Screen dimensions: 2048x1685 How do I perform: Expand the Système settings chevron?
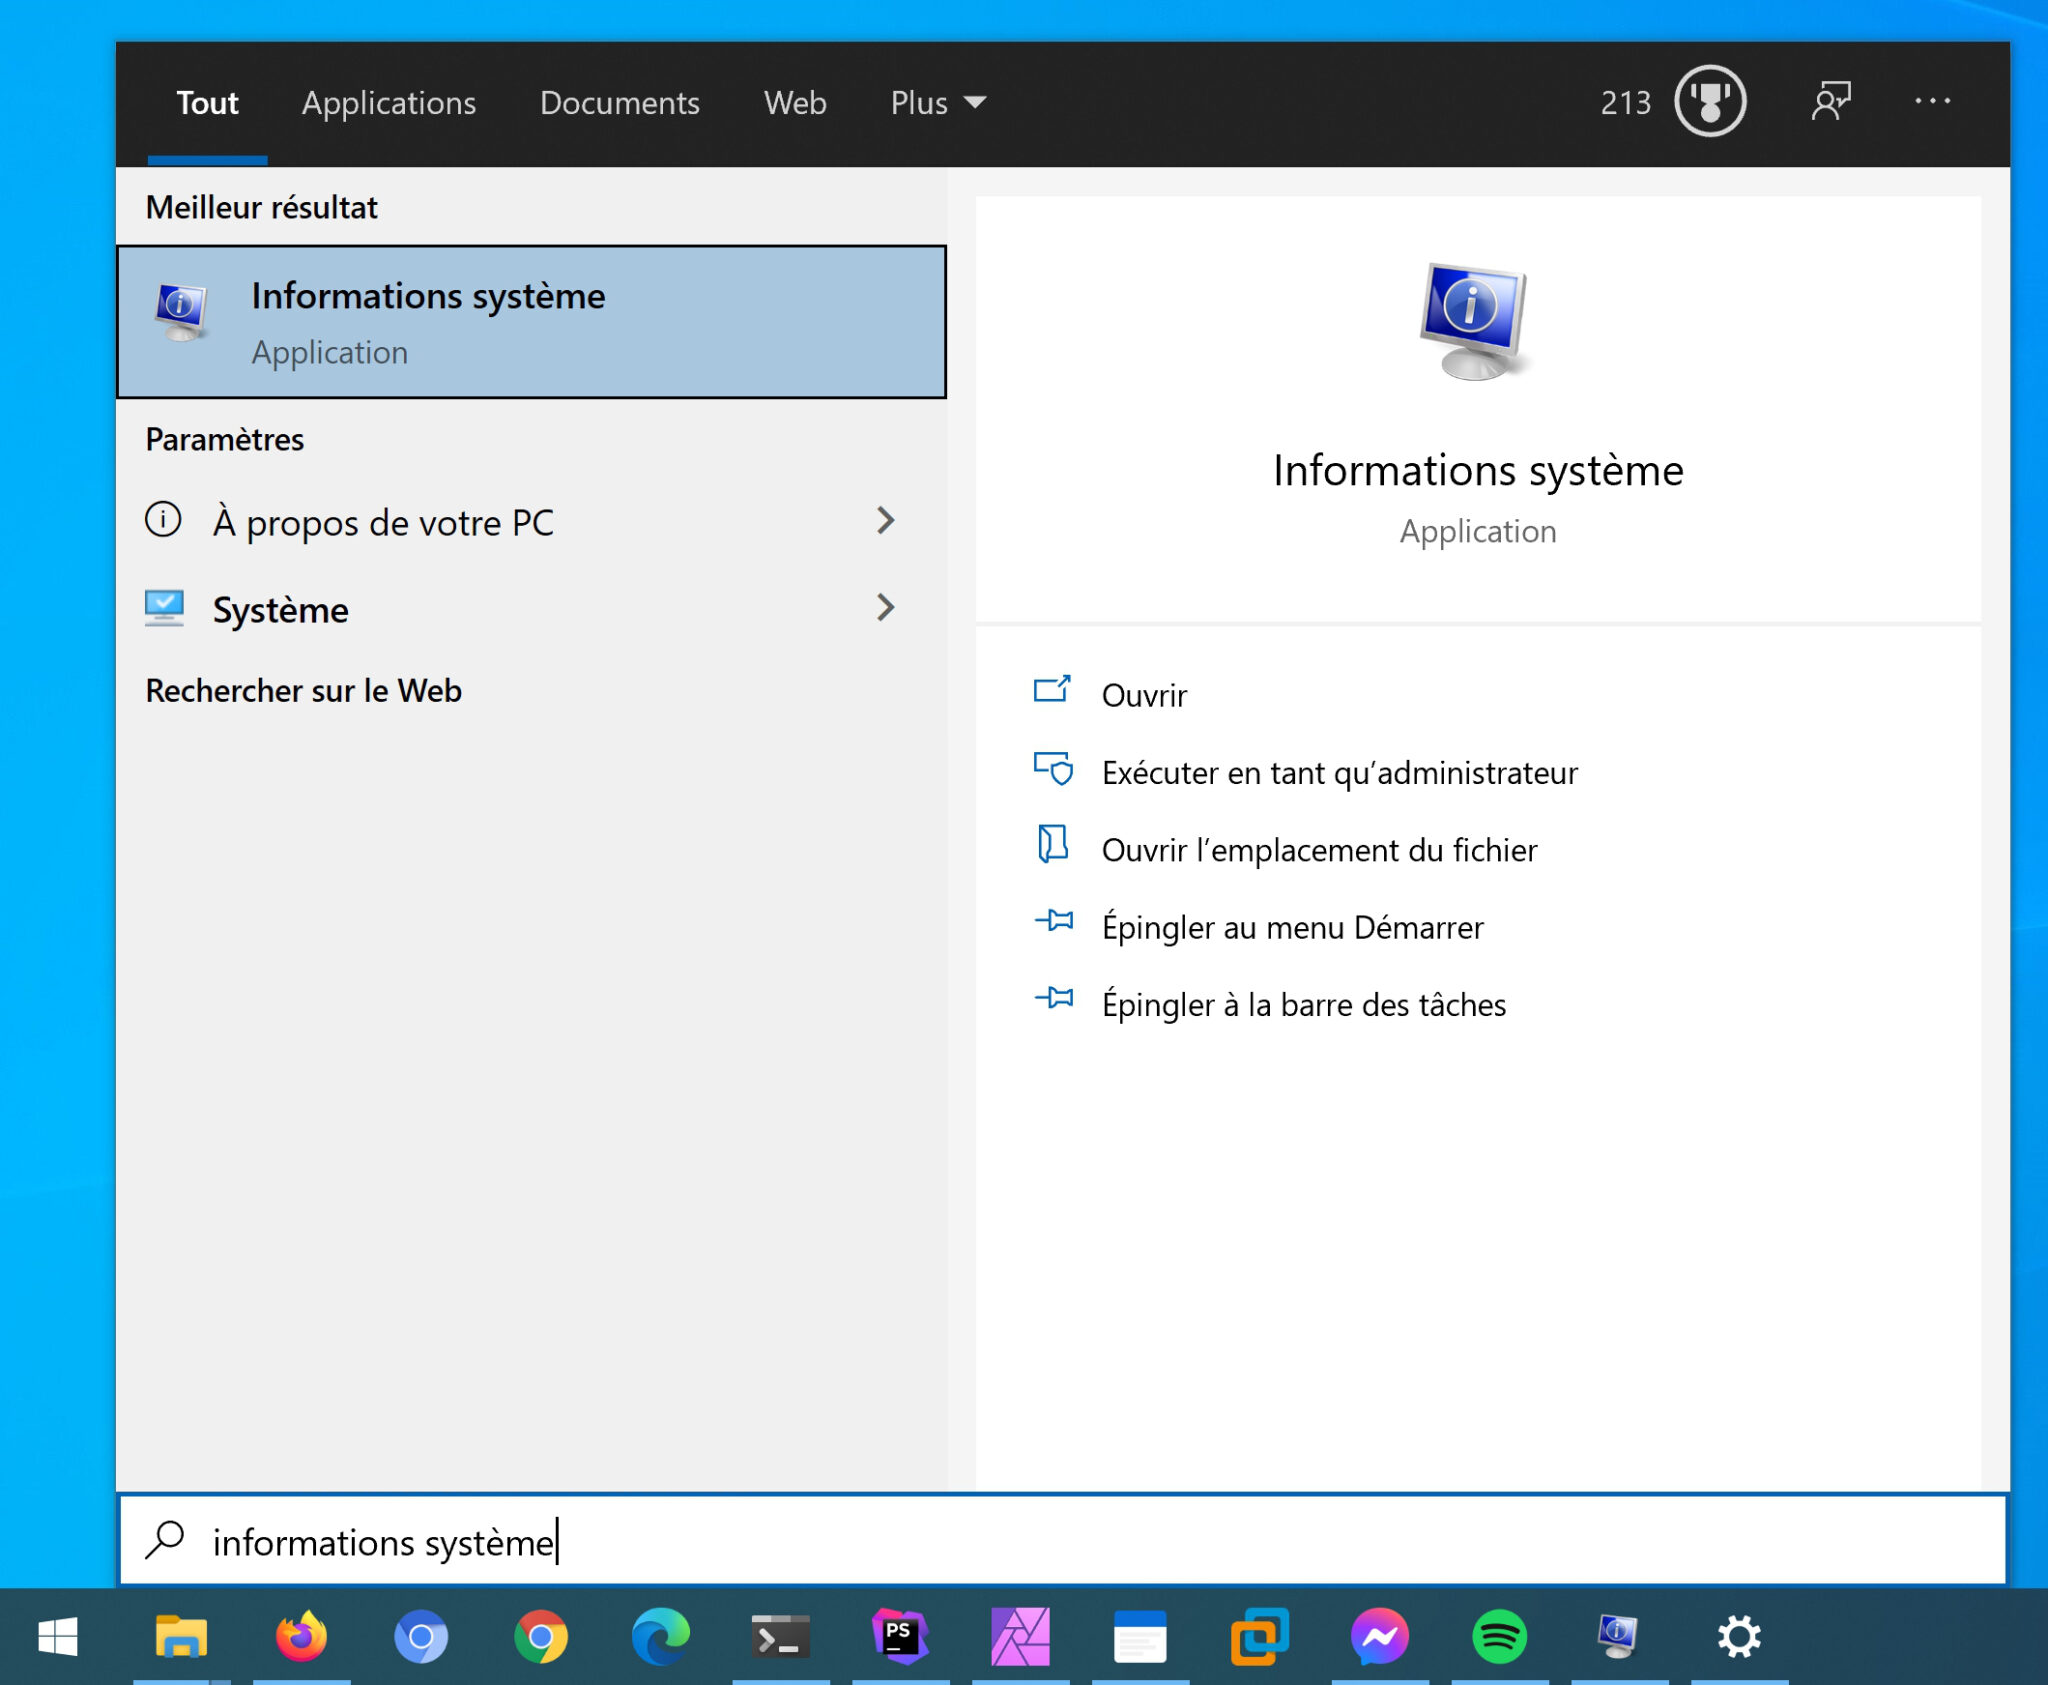(x=886, y=608)
